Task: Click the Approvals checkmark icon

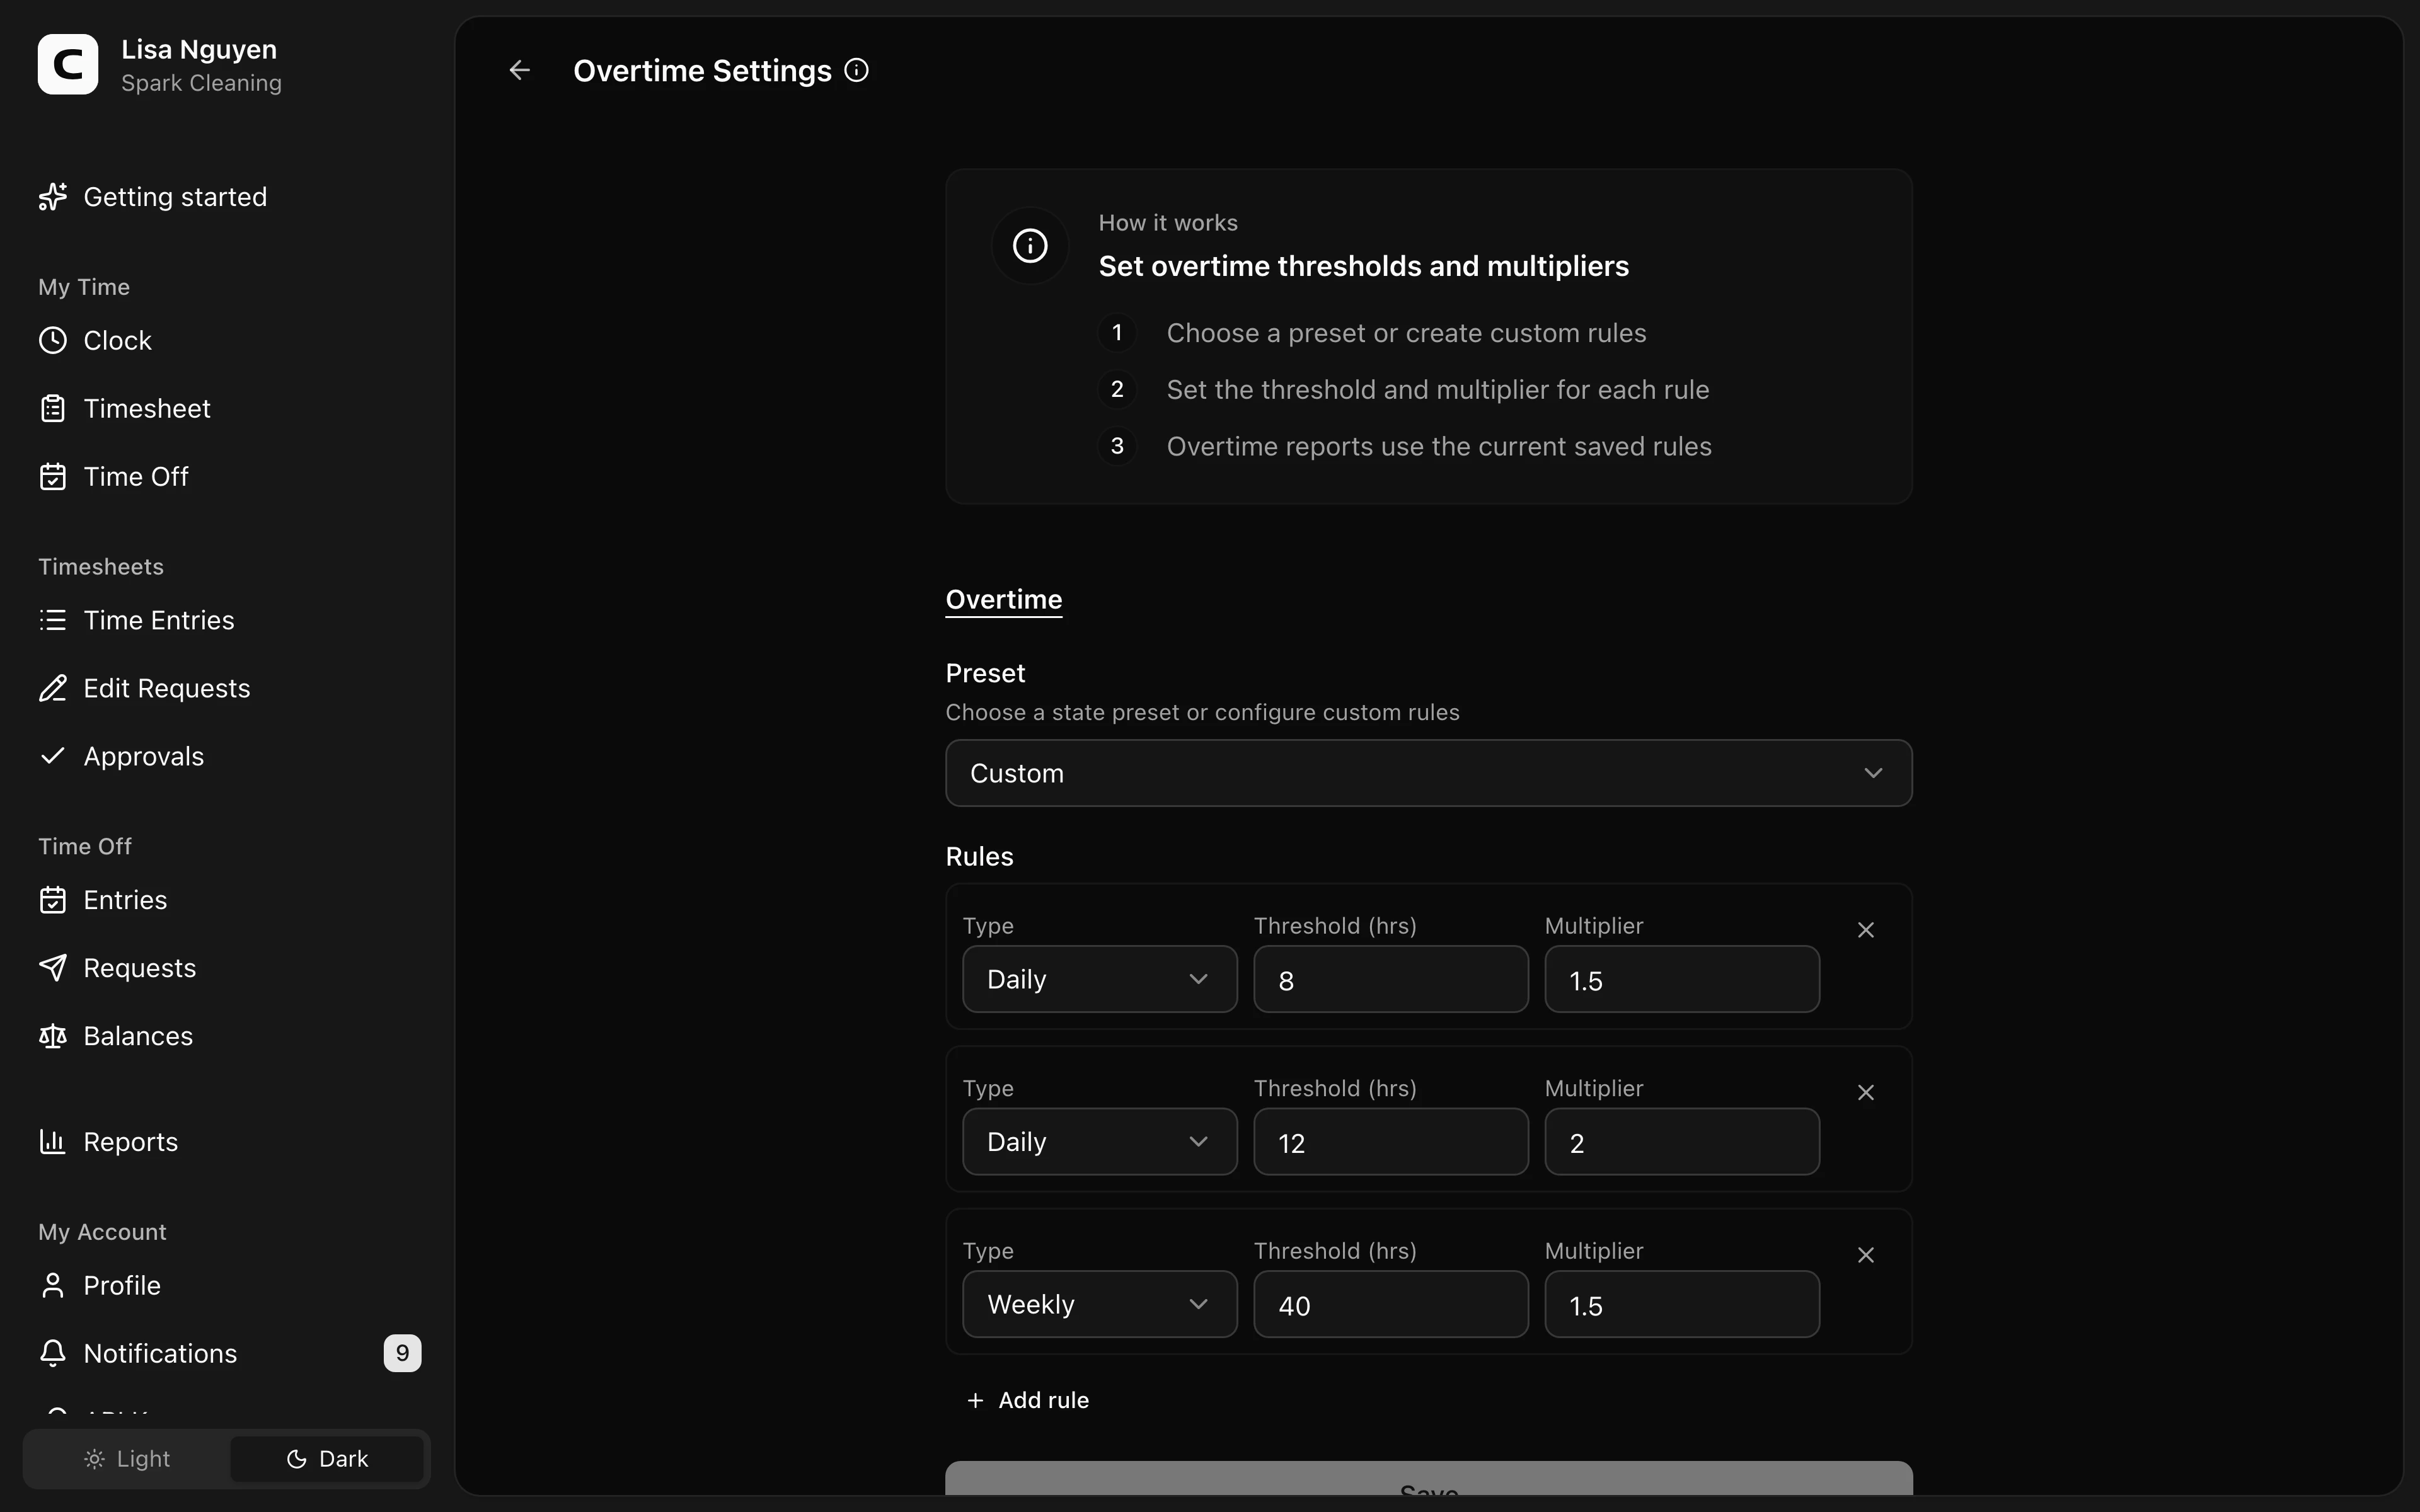Action: tap(53, 756)
